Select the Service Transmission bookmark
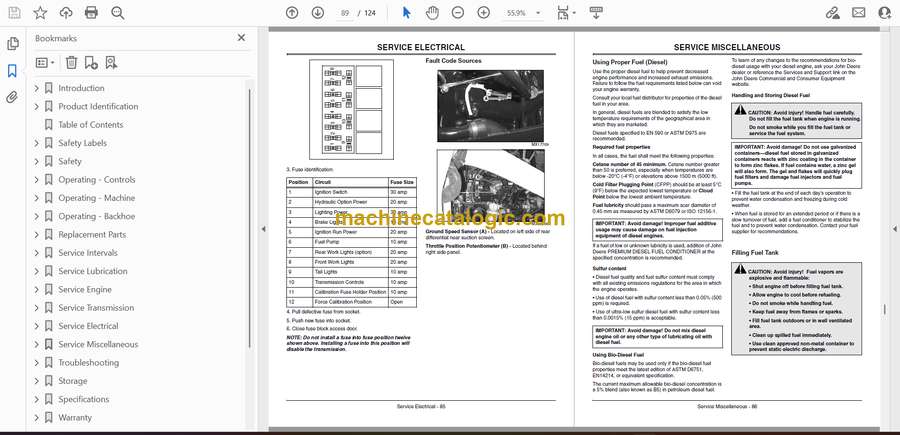The image size is (900, 435). [x=96, y=308]
